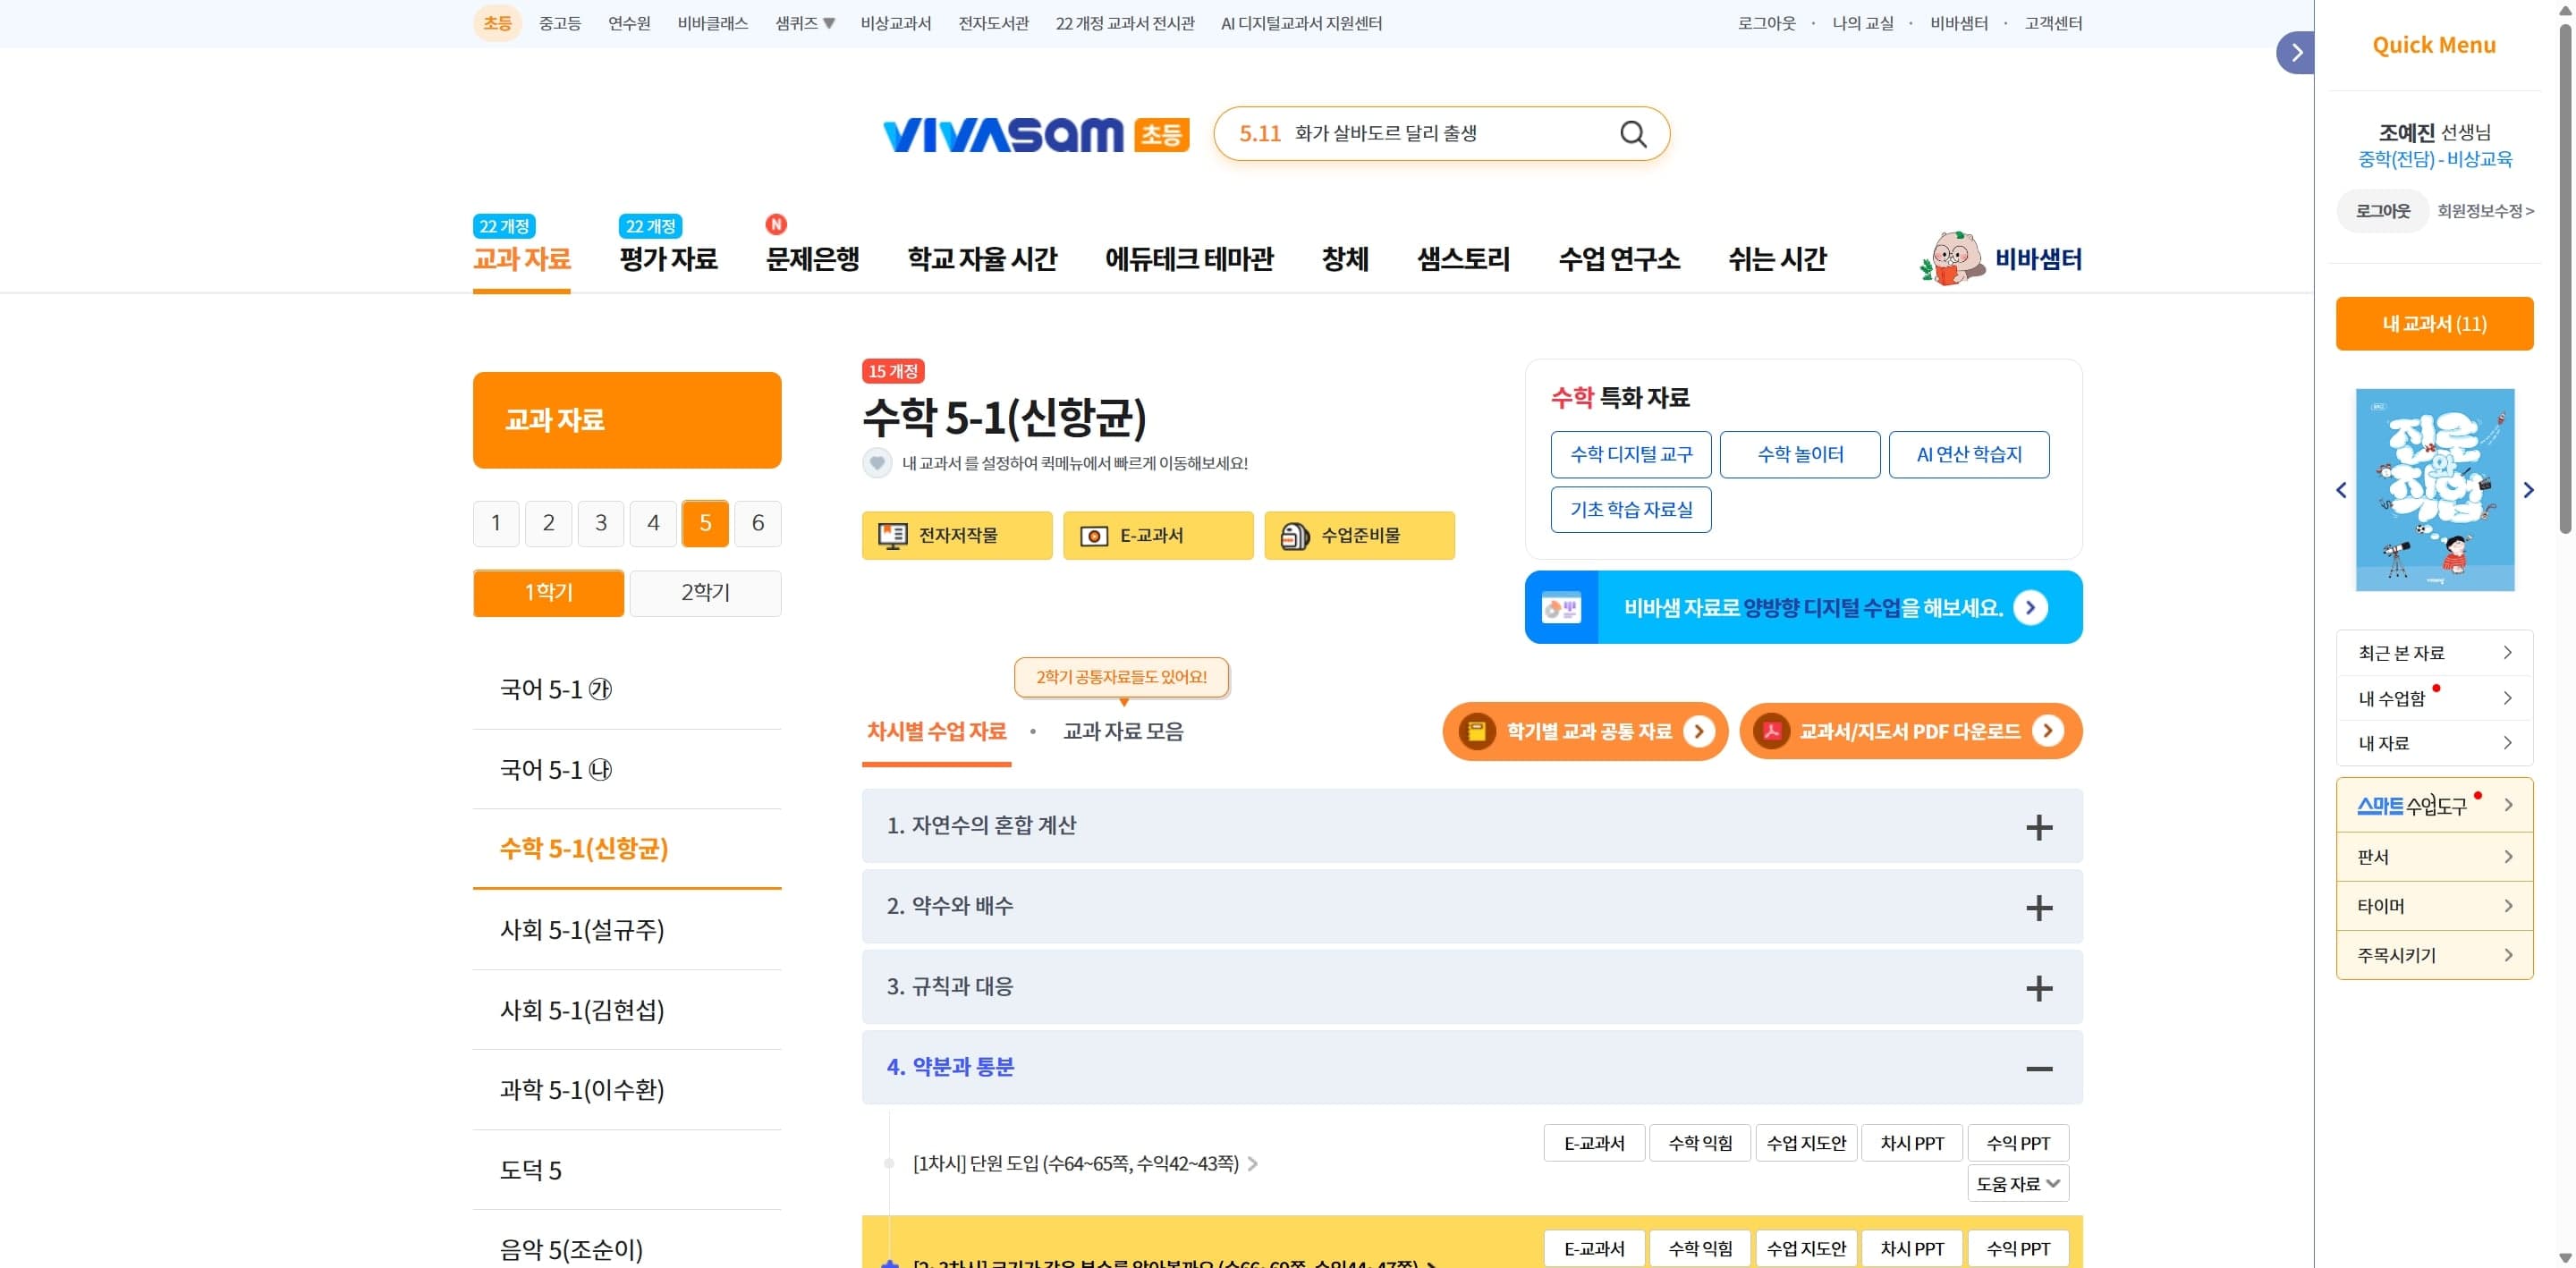
Task: Expand unit 3. 규칙과 대응
Action: (x=1472, y=987)
